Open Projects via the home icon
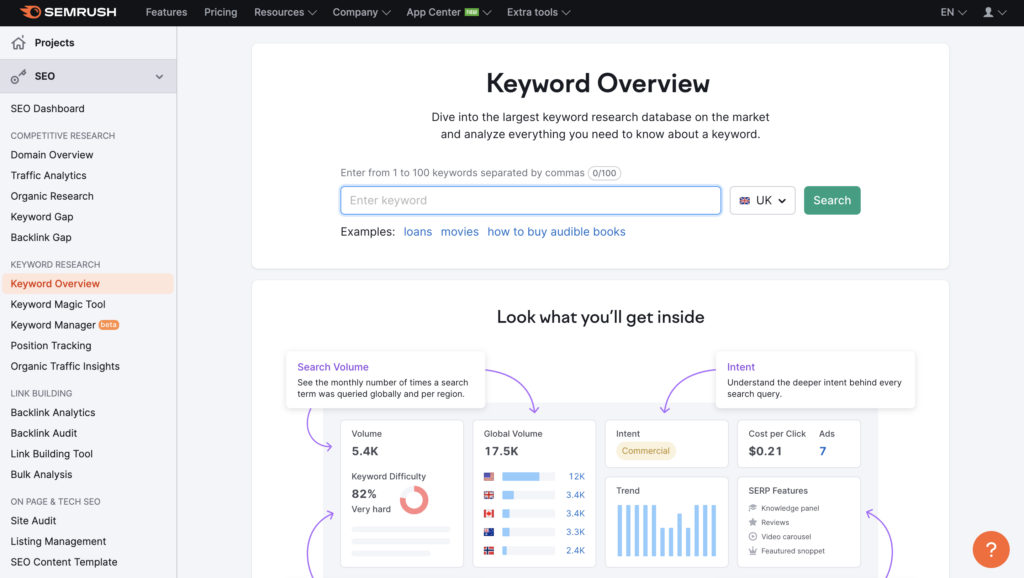The height and width of the screenshot is (578, 1024). (x=17, y=43)
